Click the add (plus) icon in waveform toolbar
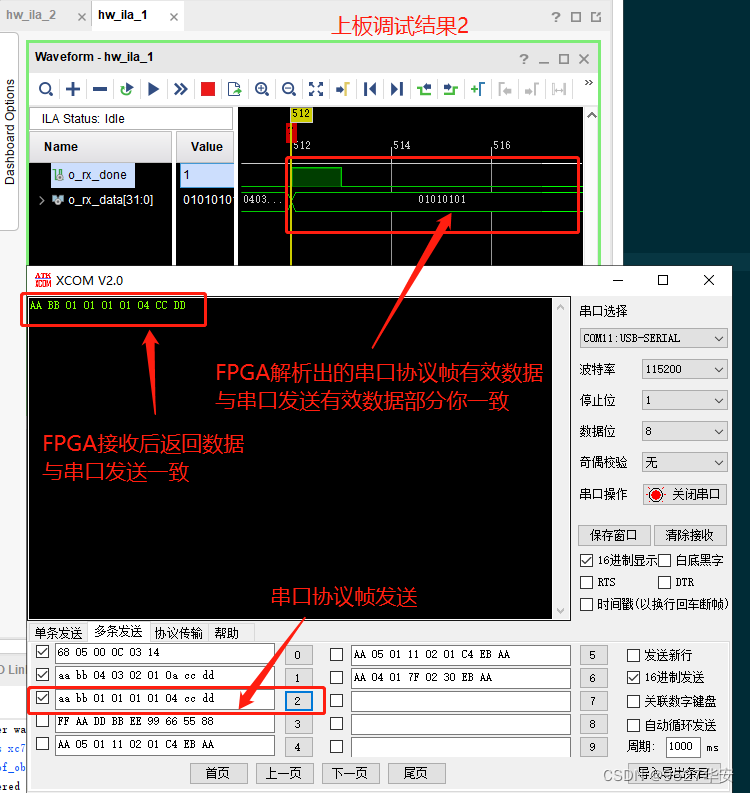 (73, 90)
